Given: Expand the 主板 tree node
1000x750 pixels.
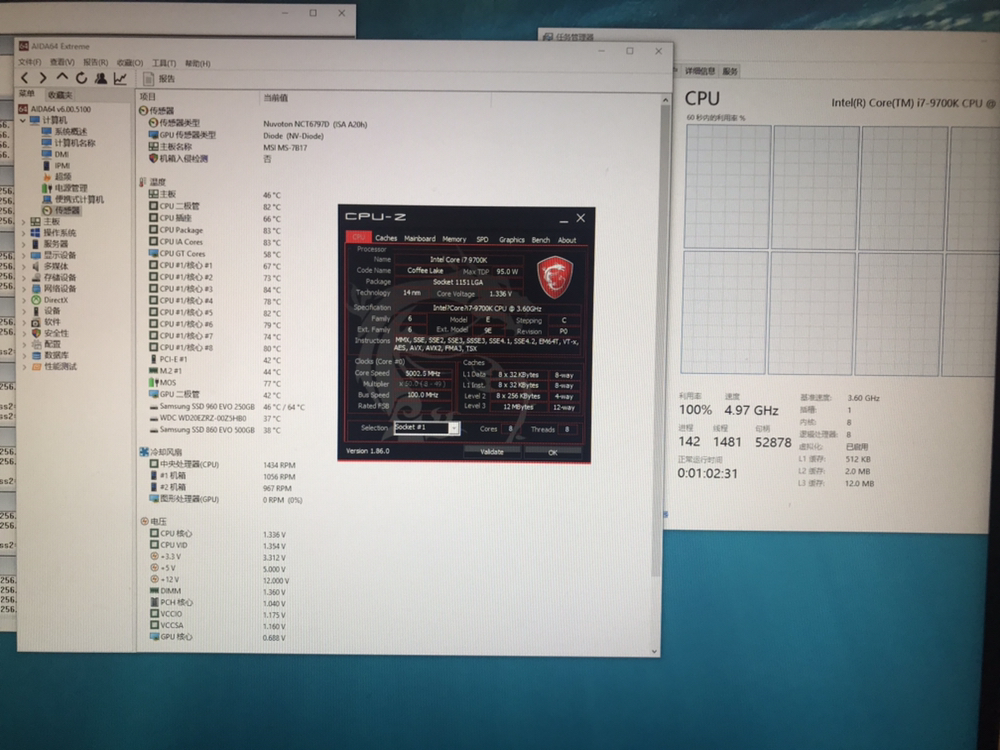Looking at the screenshot, I should point(23,222).
